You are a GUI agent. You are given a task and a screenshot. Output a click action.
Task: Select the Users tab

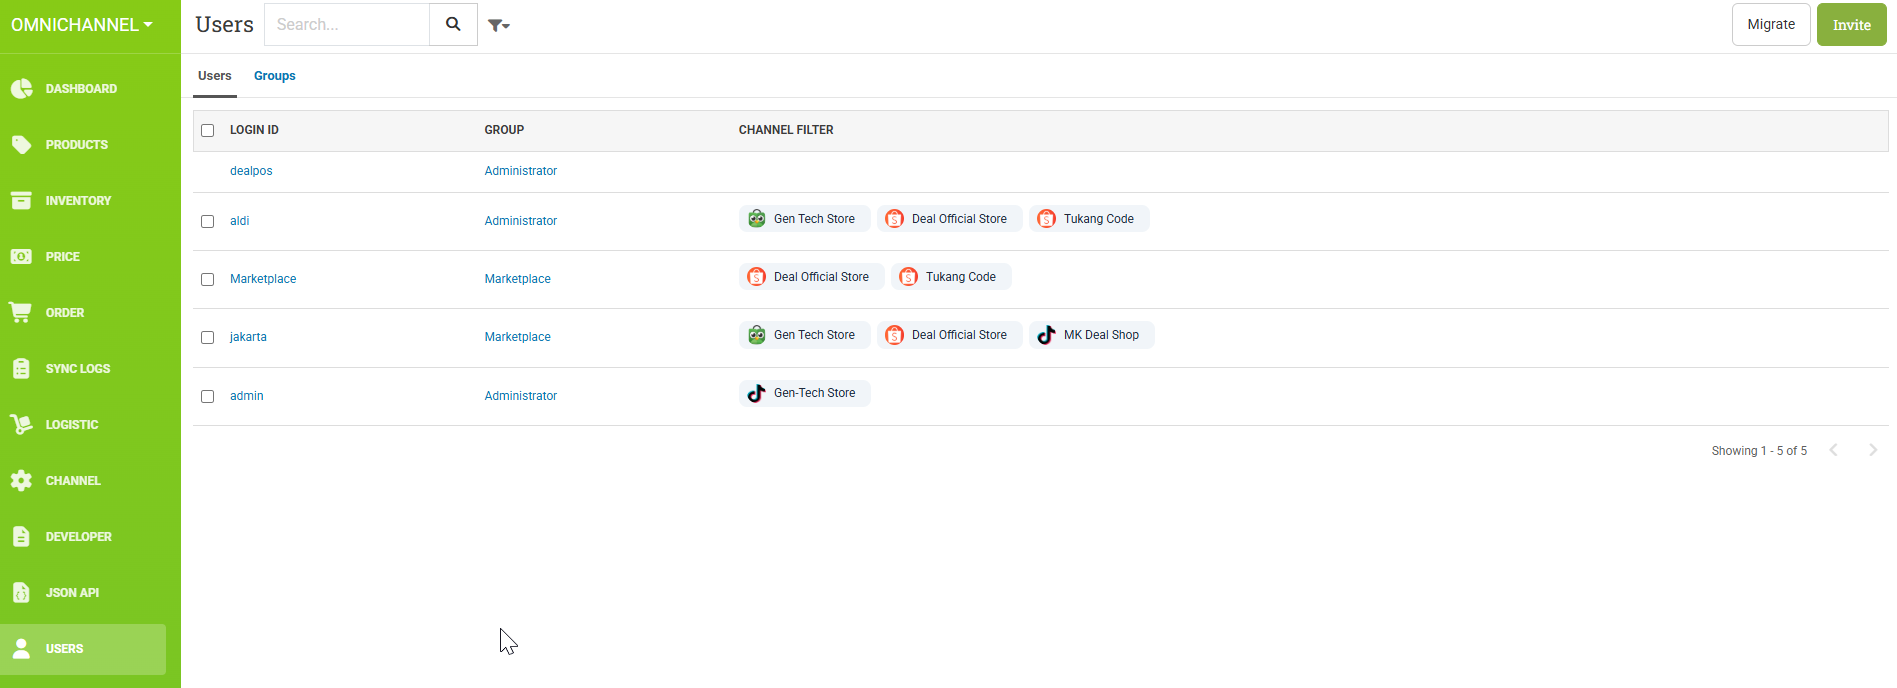pyautogui.click(x=214, y=76)
